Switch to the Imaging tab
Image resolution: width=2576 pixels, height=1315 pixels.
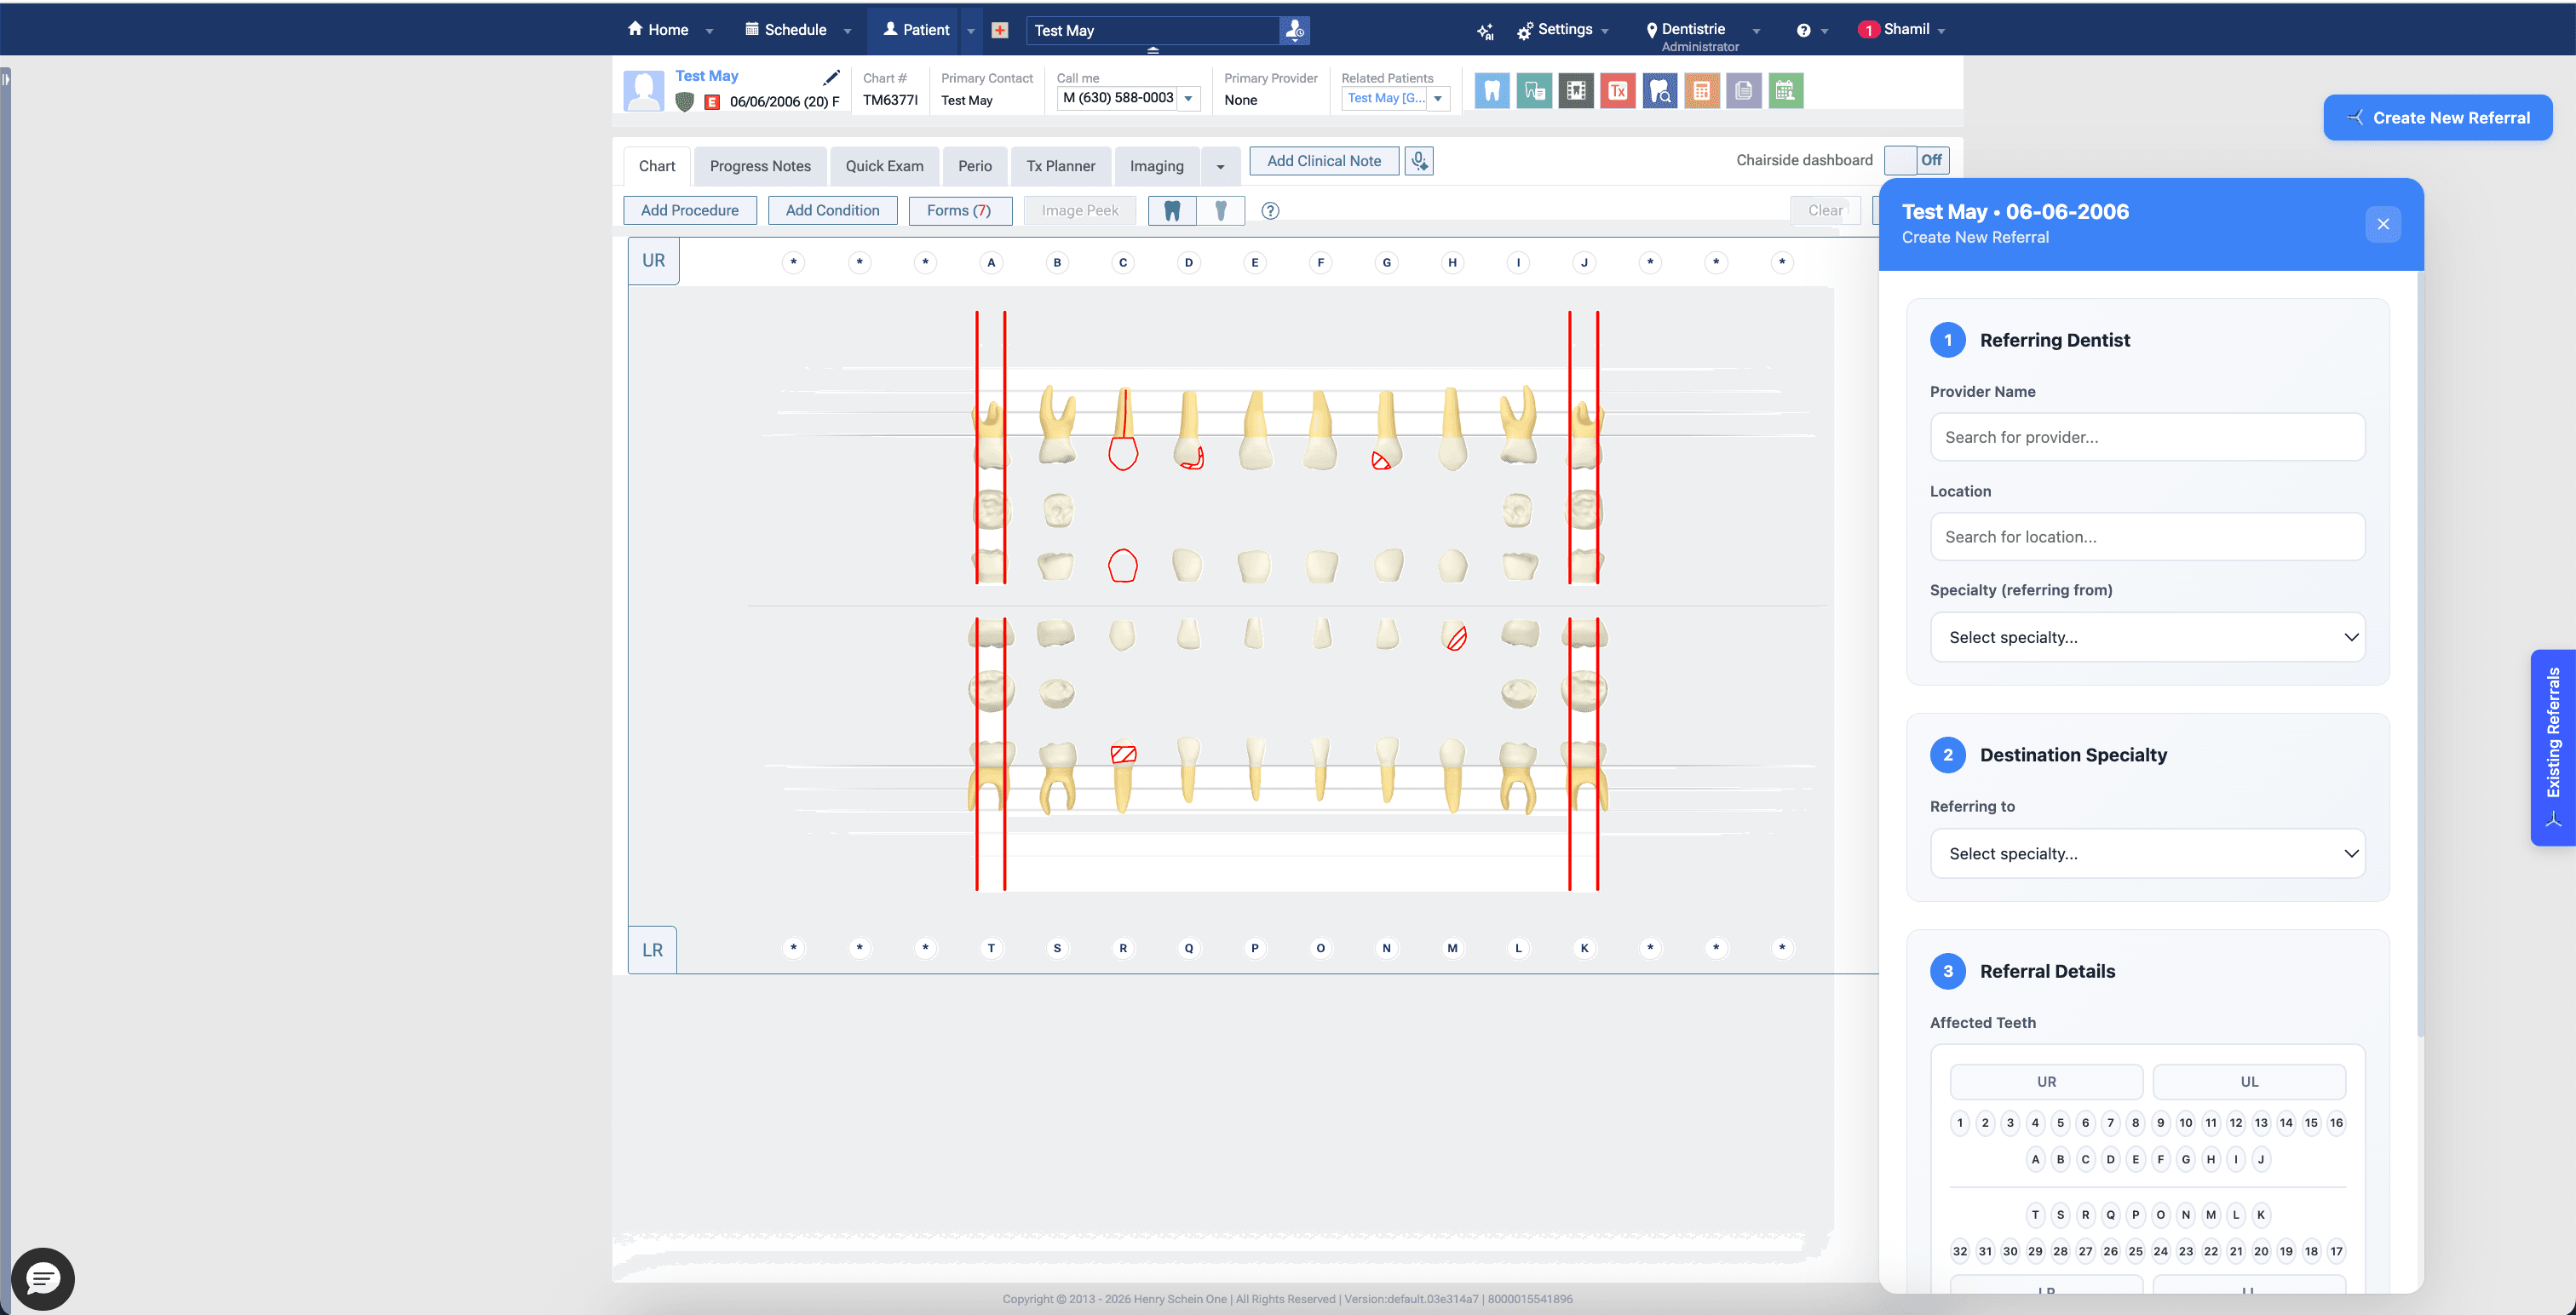coord(1156,167)
